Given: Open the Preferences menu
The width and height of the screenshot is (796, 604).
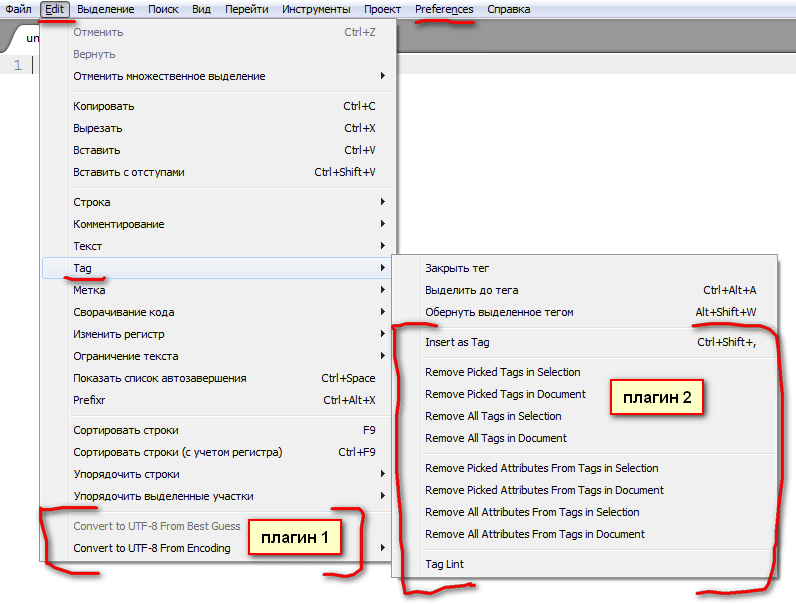Looking at the screenshot, I should click(x=444, y=9).
